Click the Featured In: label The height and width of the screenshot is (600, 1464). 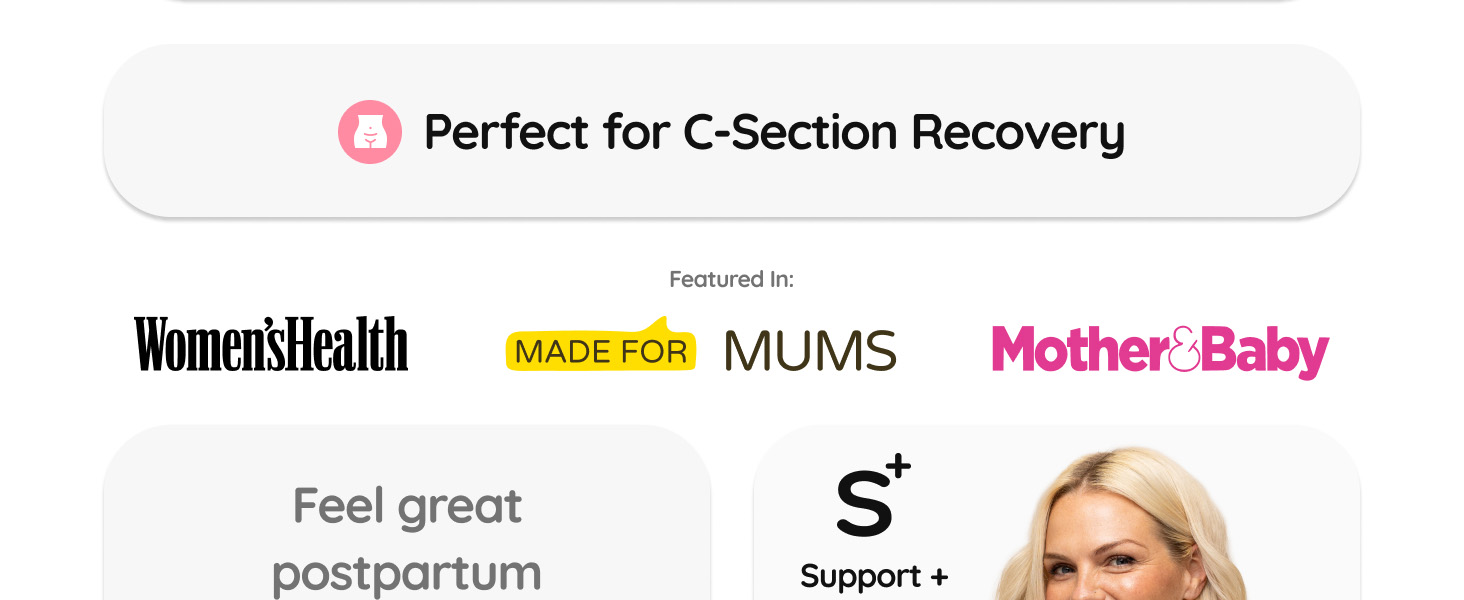point(731,280)
